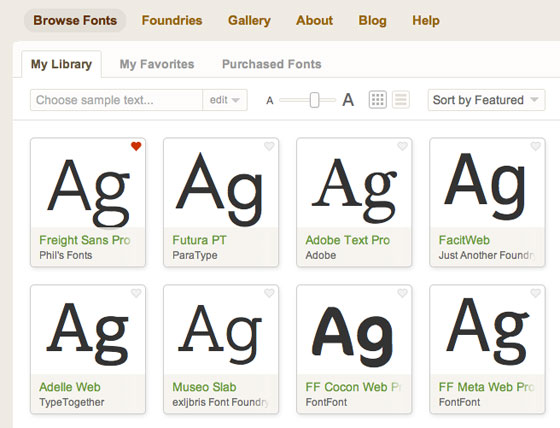Open the Adobe Text Pro font link
Image resolution: width=560 pixels, height=428 pixels.
click(348, 240)
